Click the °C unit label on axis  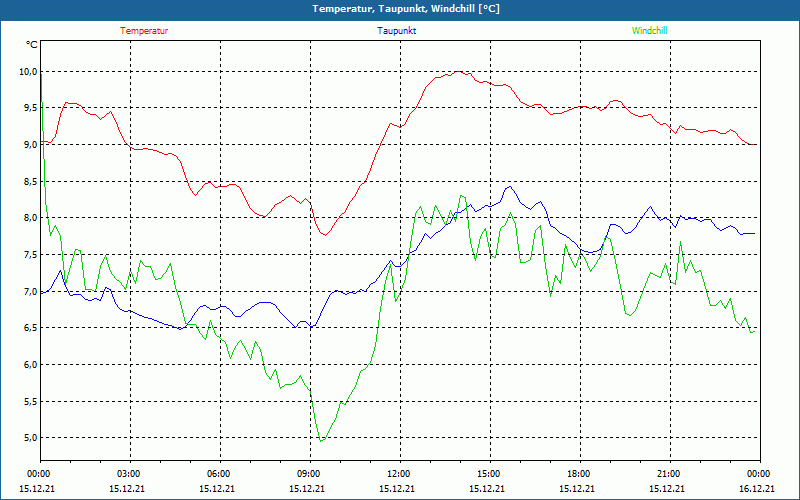[x=32, y=45]
